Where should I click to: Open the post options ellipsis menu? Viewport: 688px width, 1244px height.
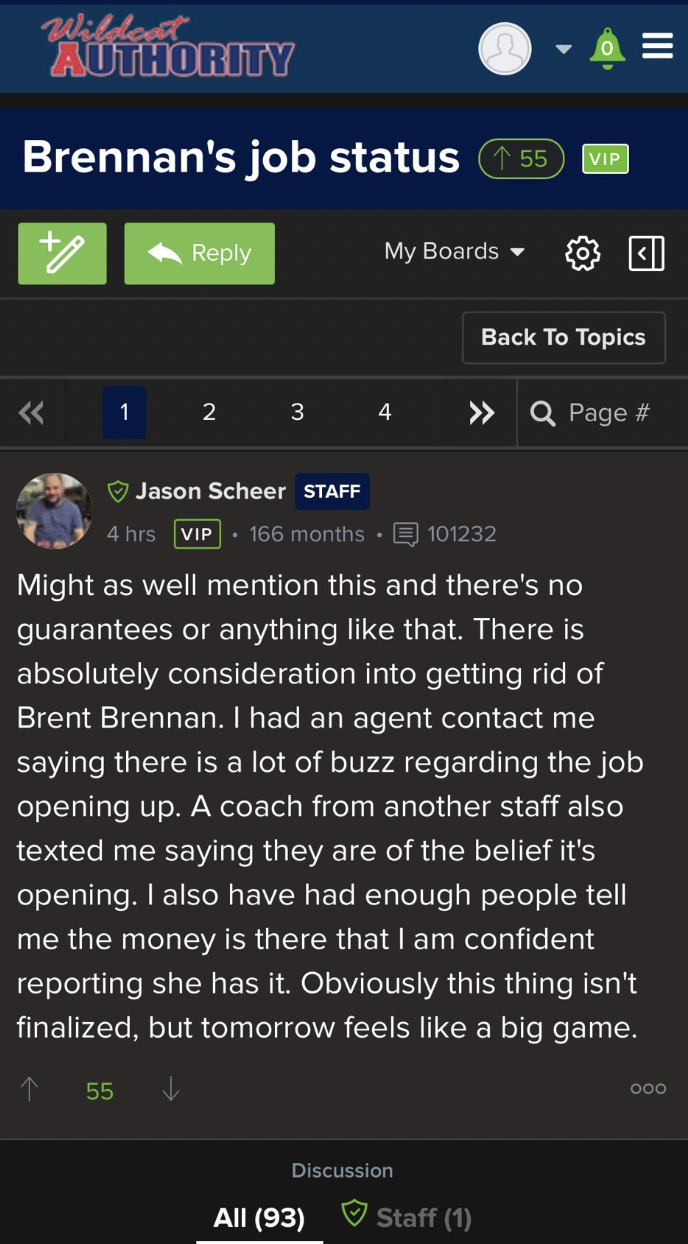point(648,1089)
